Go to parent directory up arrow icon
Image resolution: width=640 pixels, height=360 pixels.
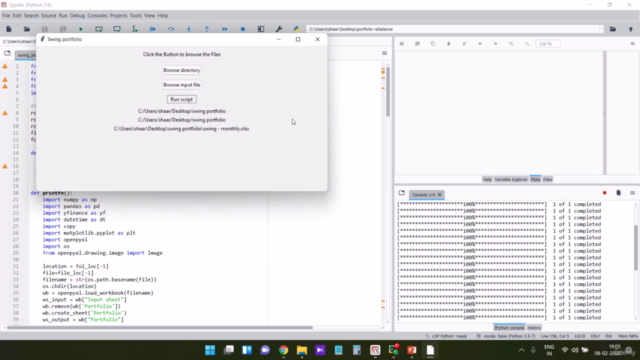(x=631, y=29)
